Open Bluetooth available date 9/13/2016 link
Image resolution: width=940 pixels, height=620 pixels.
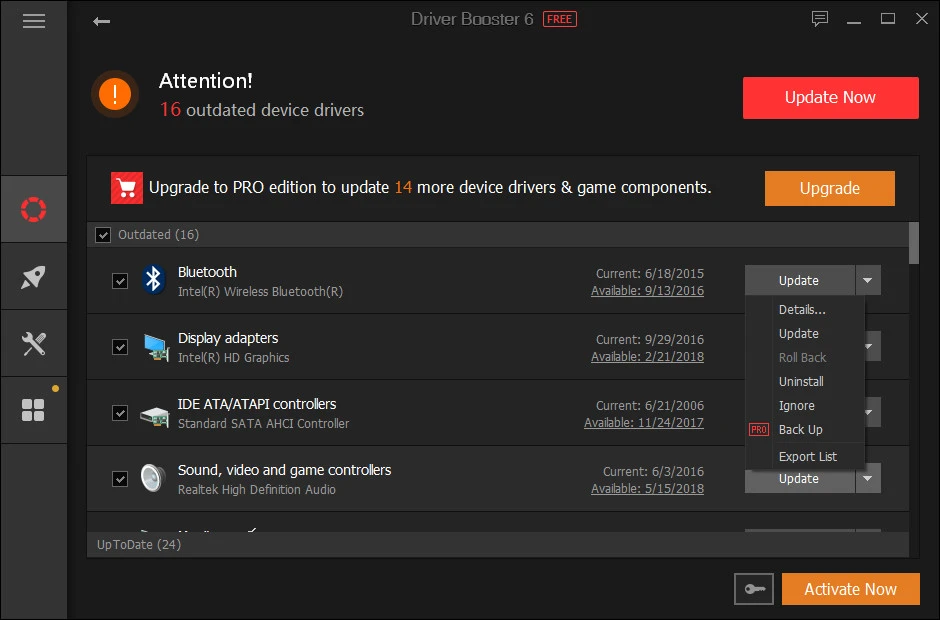tap(647, 291)
